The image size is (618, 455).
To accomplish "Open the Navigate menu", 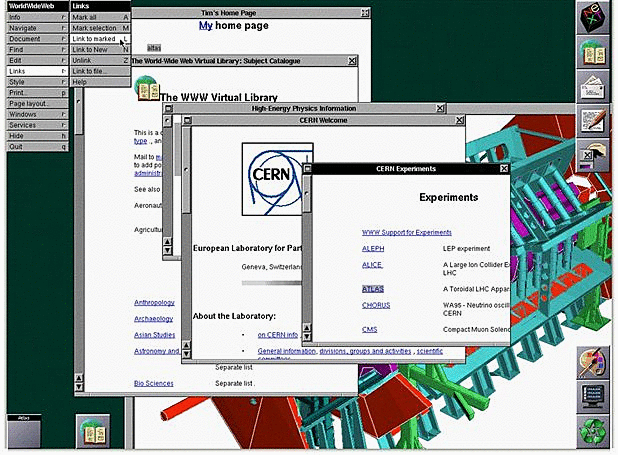I will [37, 28].
